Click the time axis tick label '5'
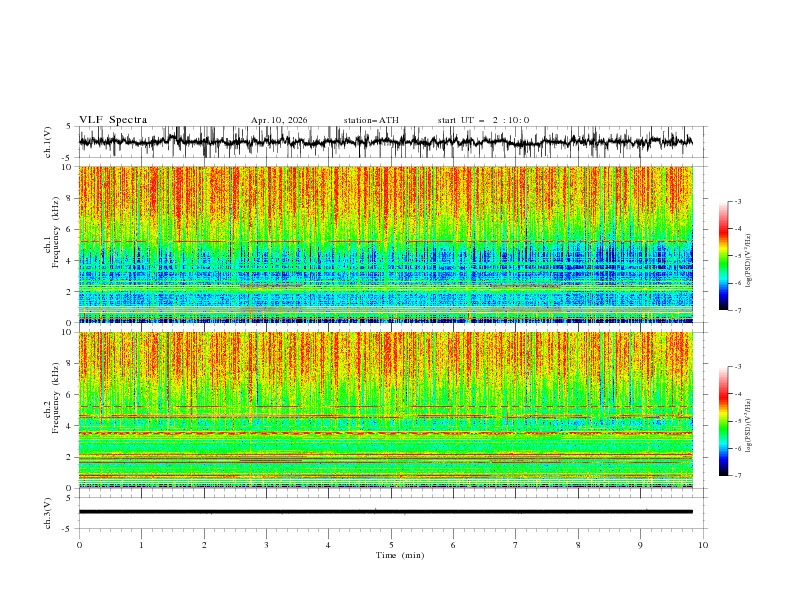Viewport: 792px width, 612px height. click(391, 545)
